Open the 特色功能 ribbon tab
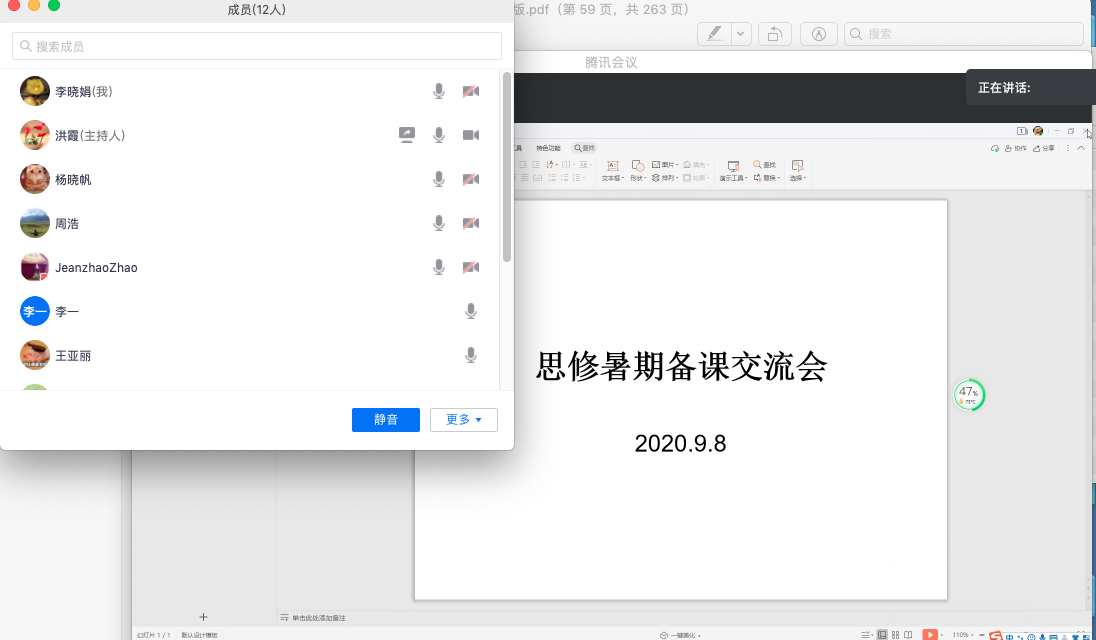The width and height of the screenshot is (1096, 640). [x=549, y=148]
